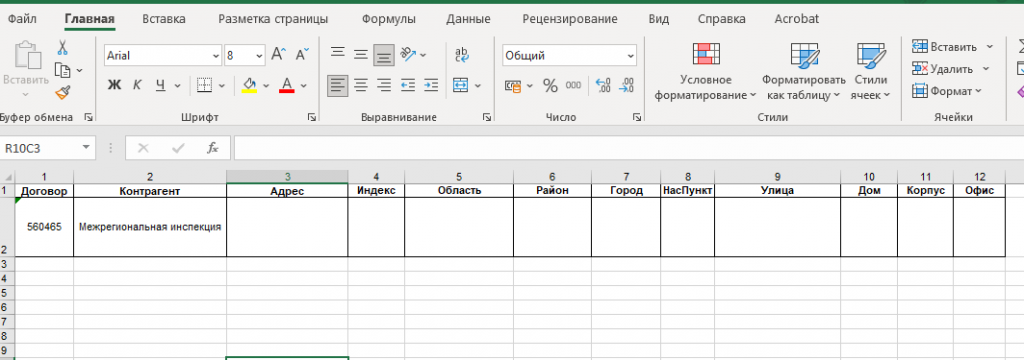The width and height of the screenshot is (1024, 360).
Task: Toggle italic К formatting
Action: [x=137, y=85]
